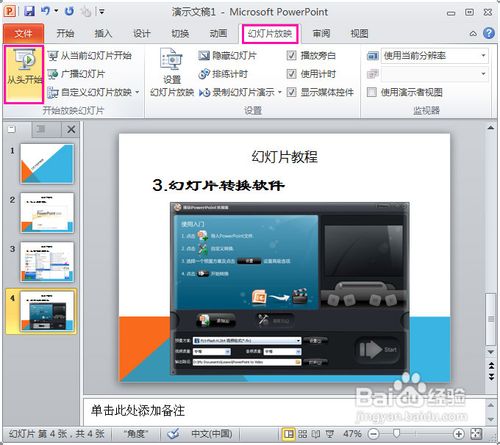Image resolution: width=500 pixels, height=445 pixels.
Task: Click zoom out minus button
Action: [x=374, y=434]
